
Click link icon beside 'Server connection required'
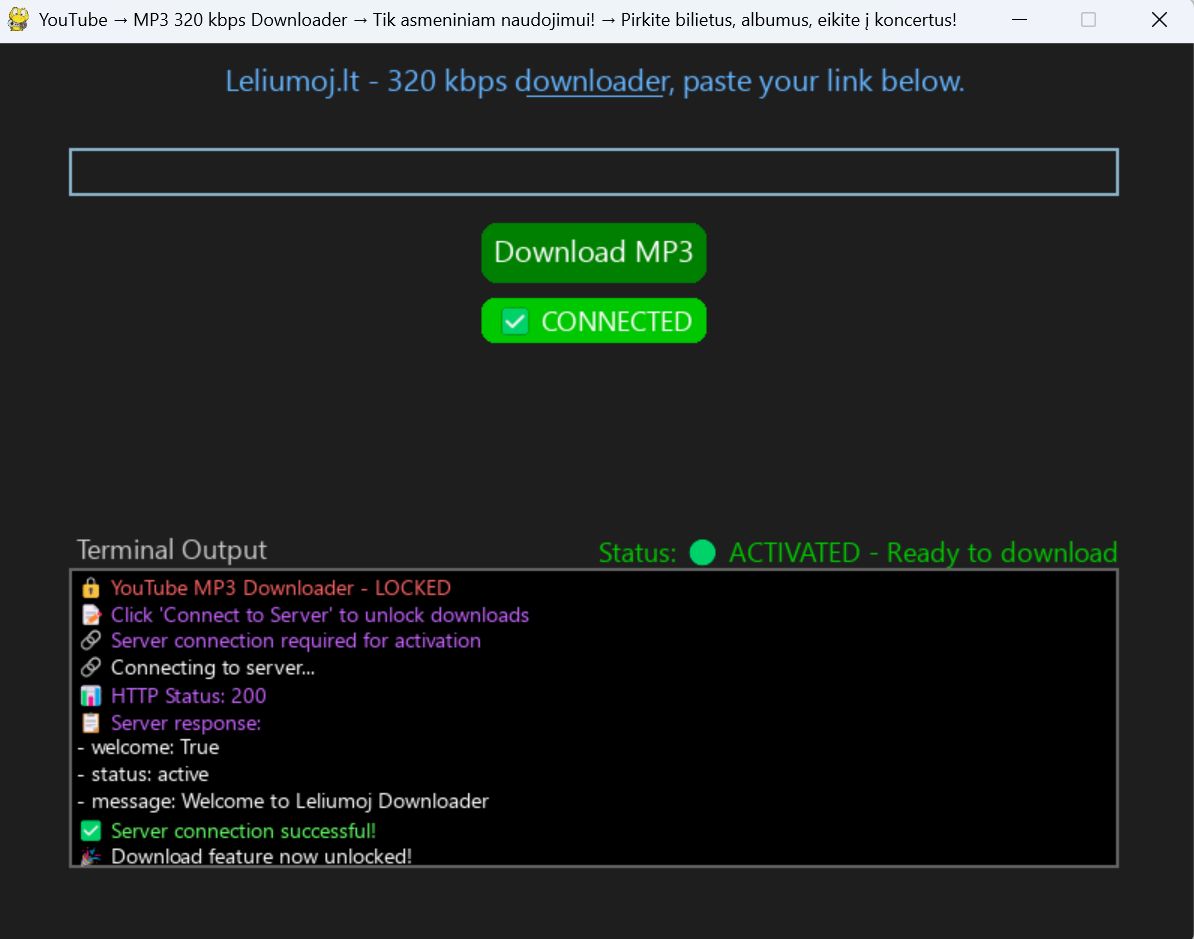[x=91, y=640]
